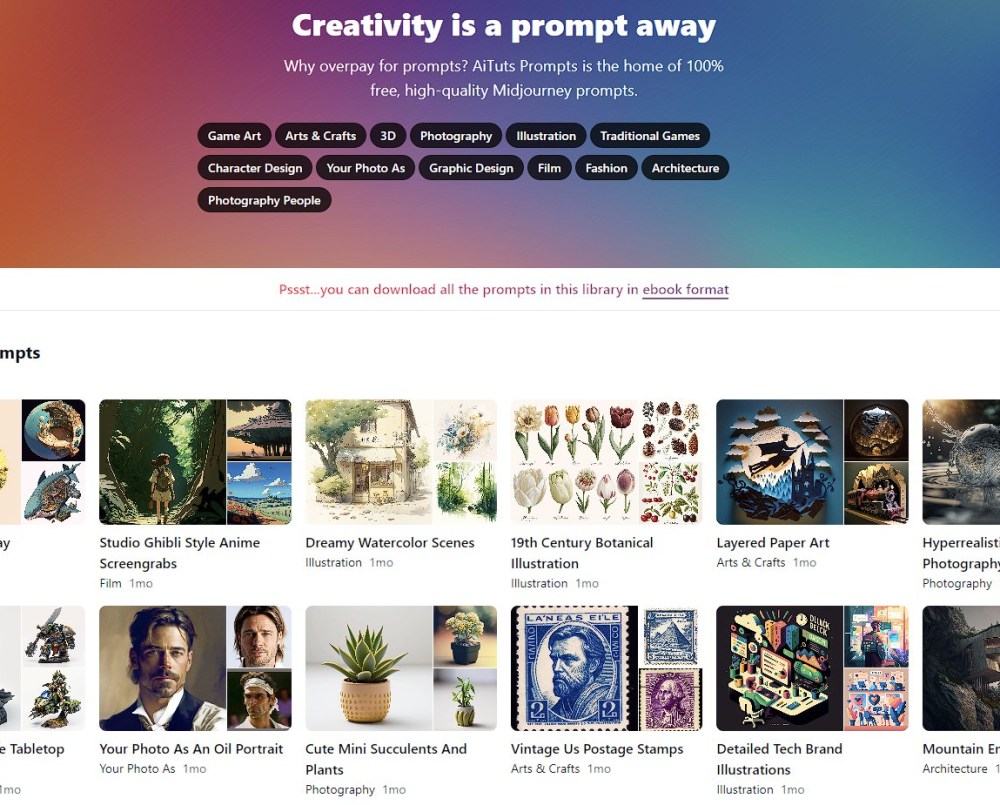Open the Dreamy Watercolor Scenes title link

[x=390, y=543]
